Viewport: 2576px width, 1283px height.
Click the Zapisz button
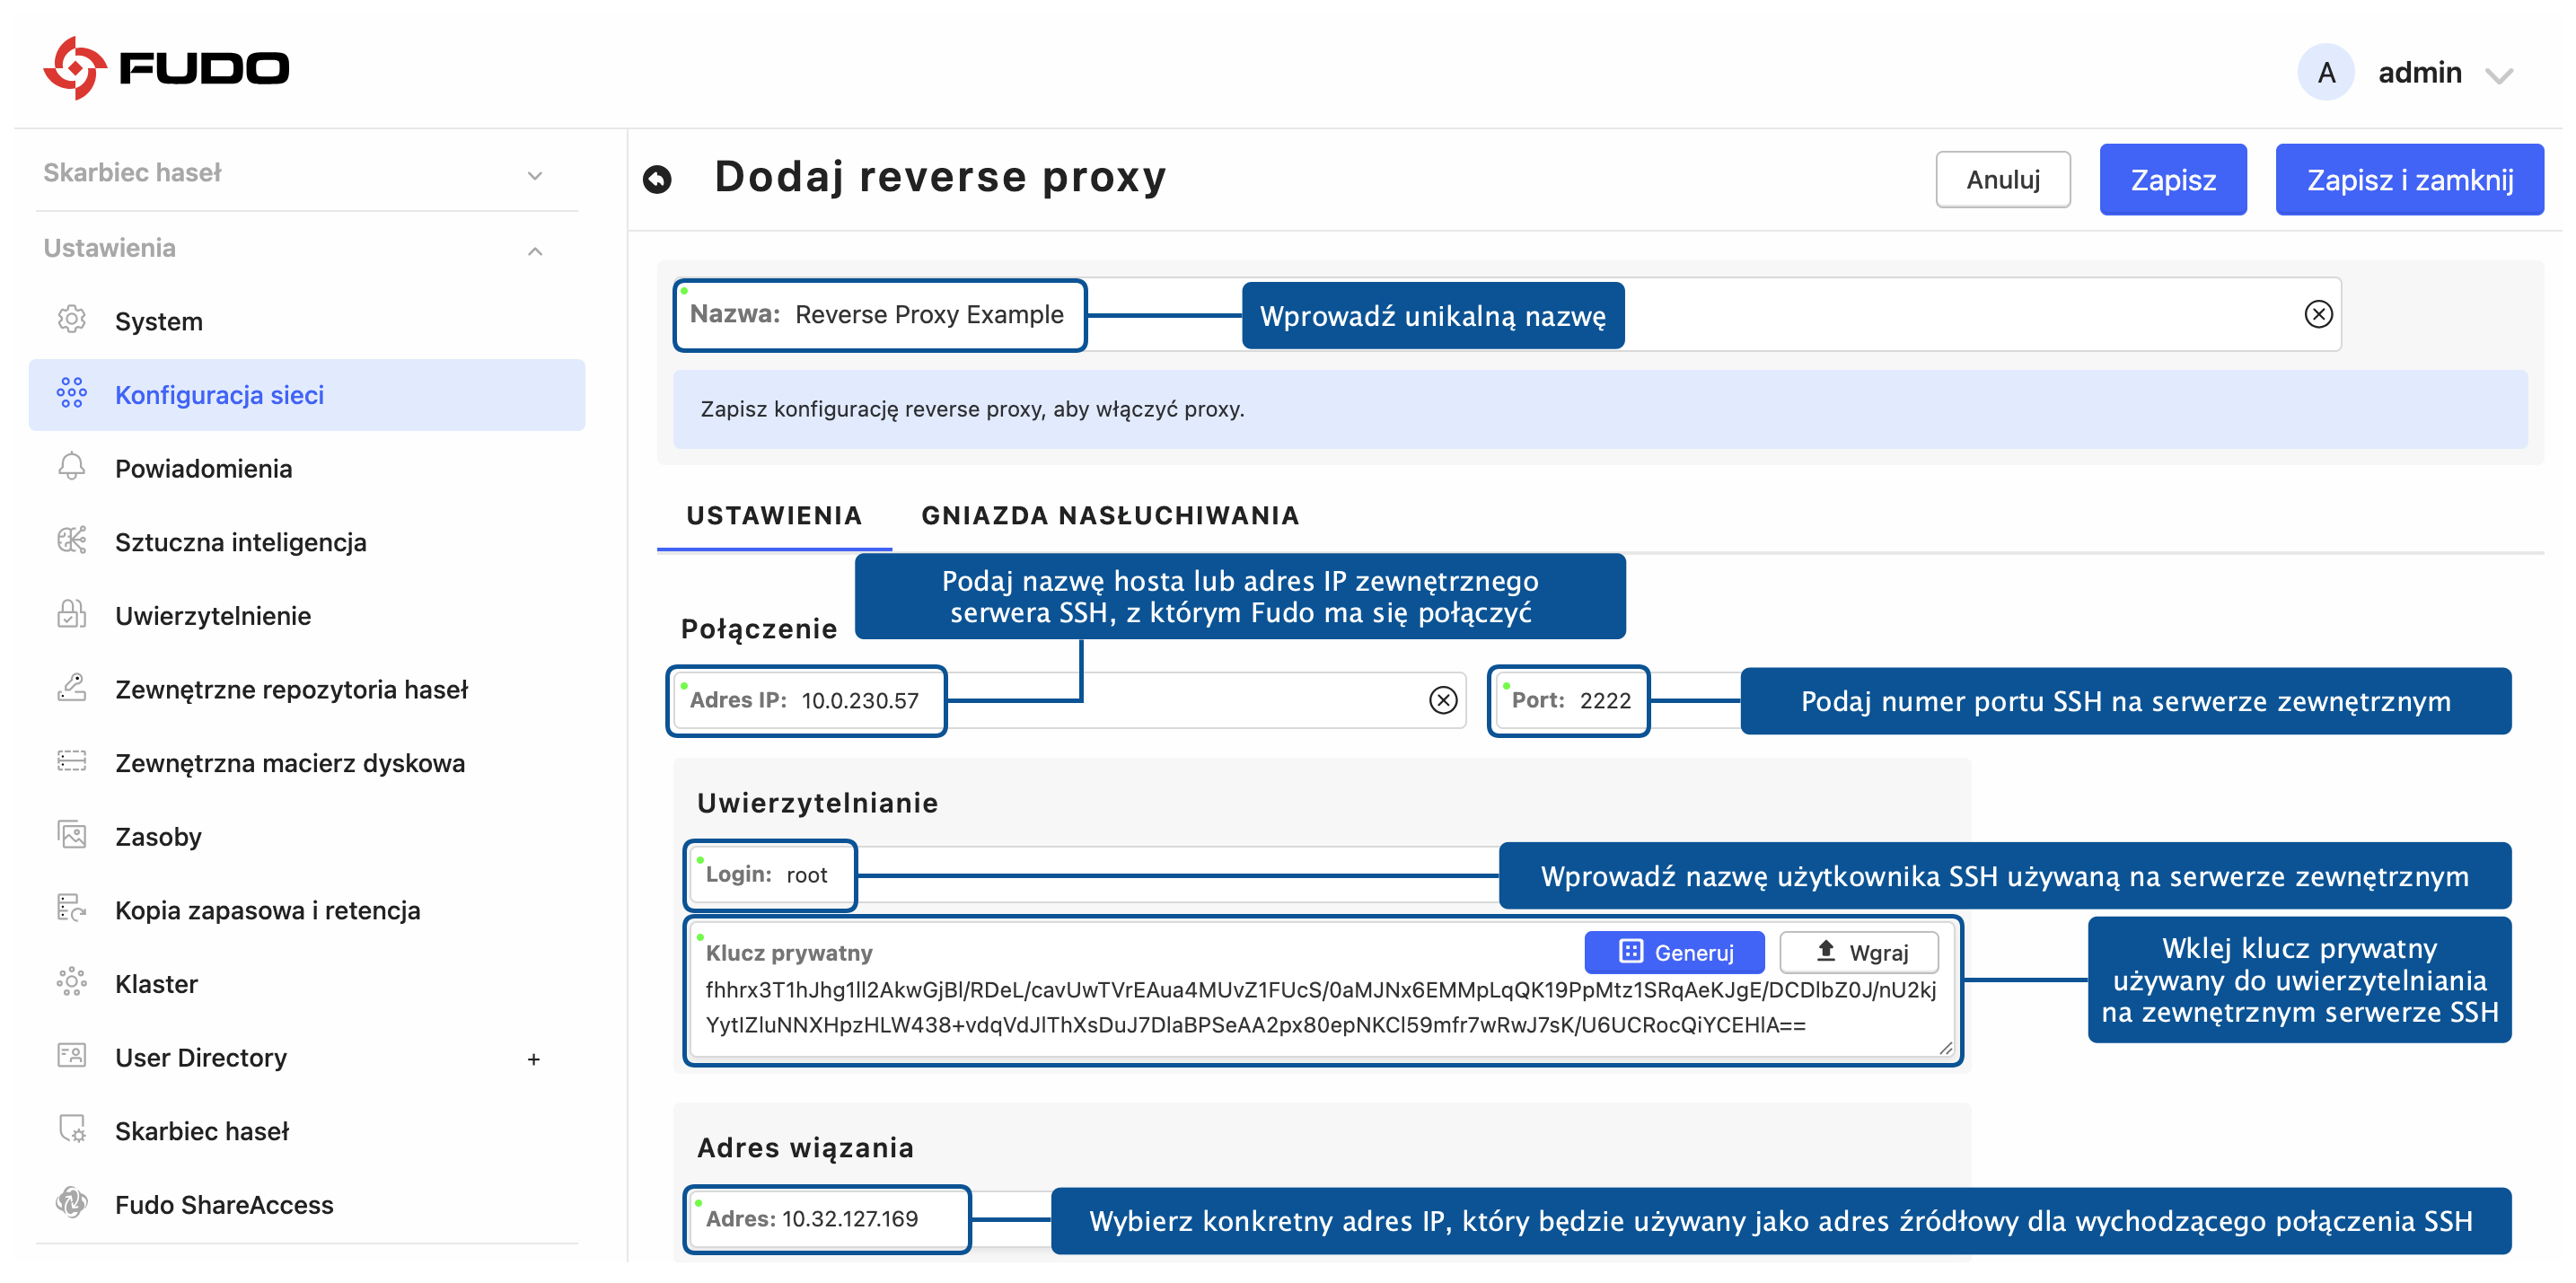click(x=2172, y=180)
